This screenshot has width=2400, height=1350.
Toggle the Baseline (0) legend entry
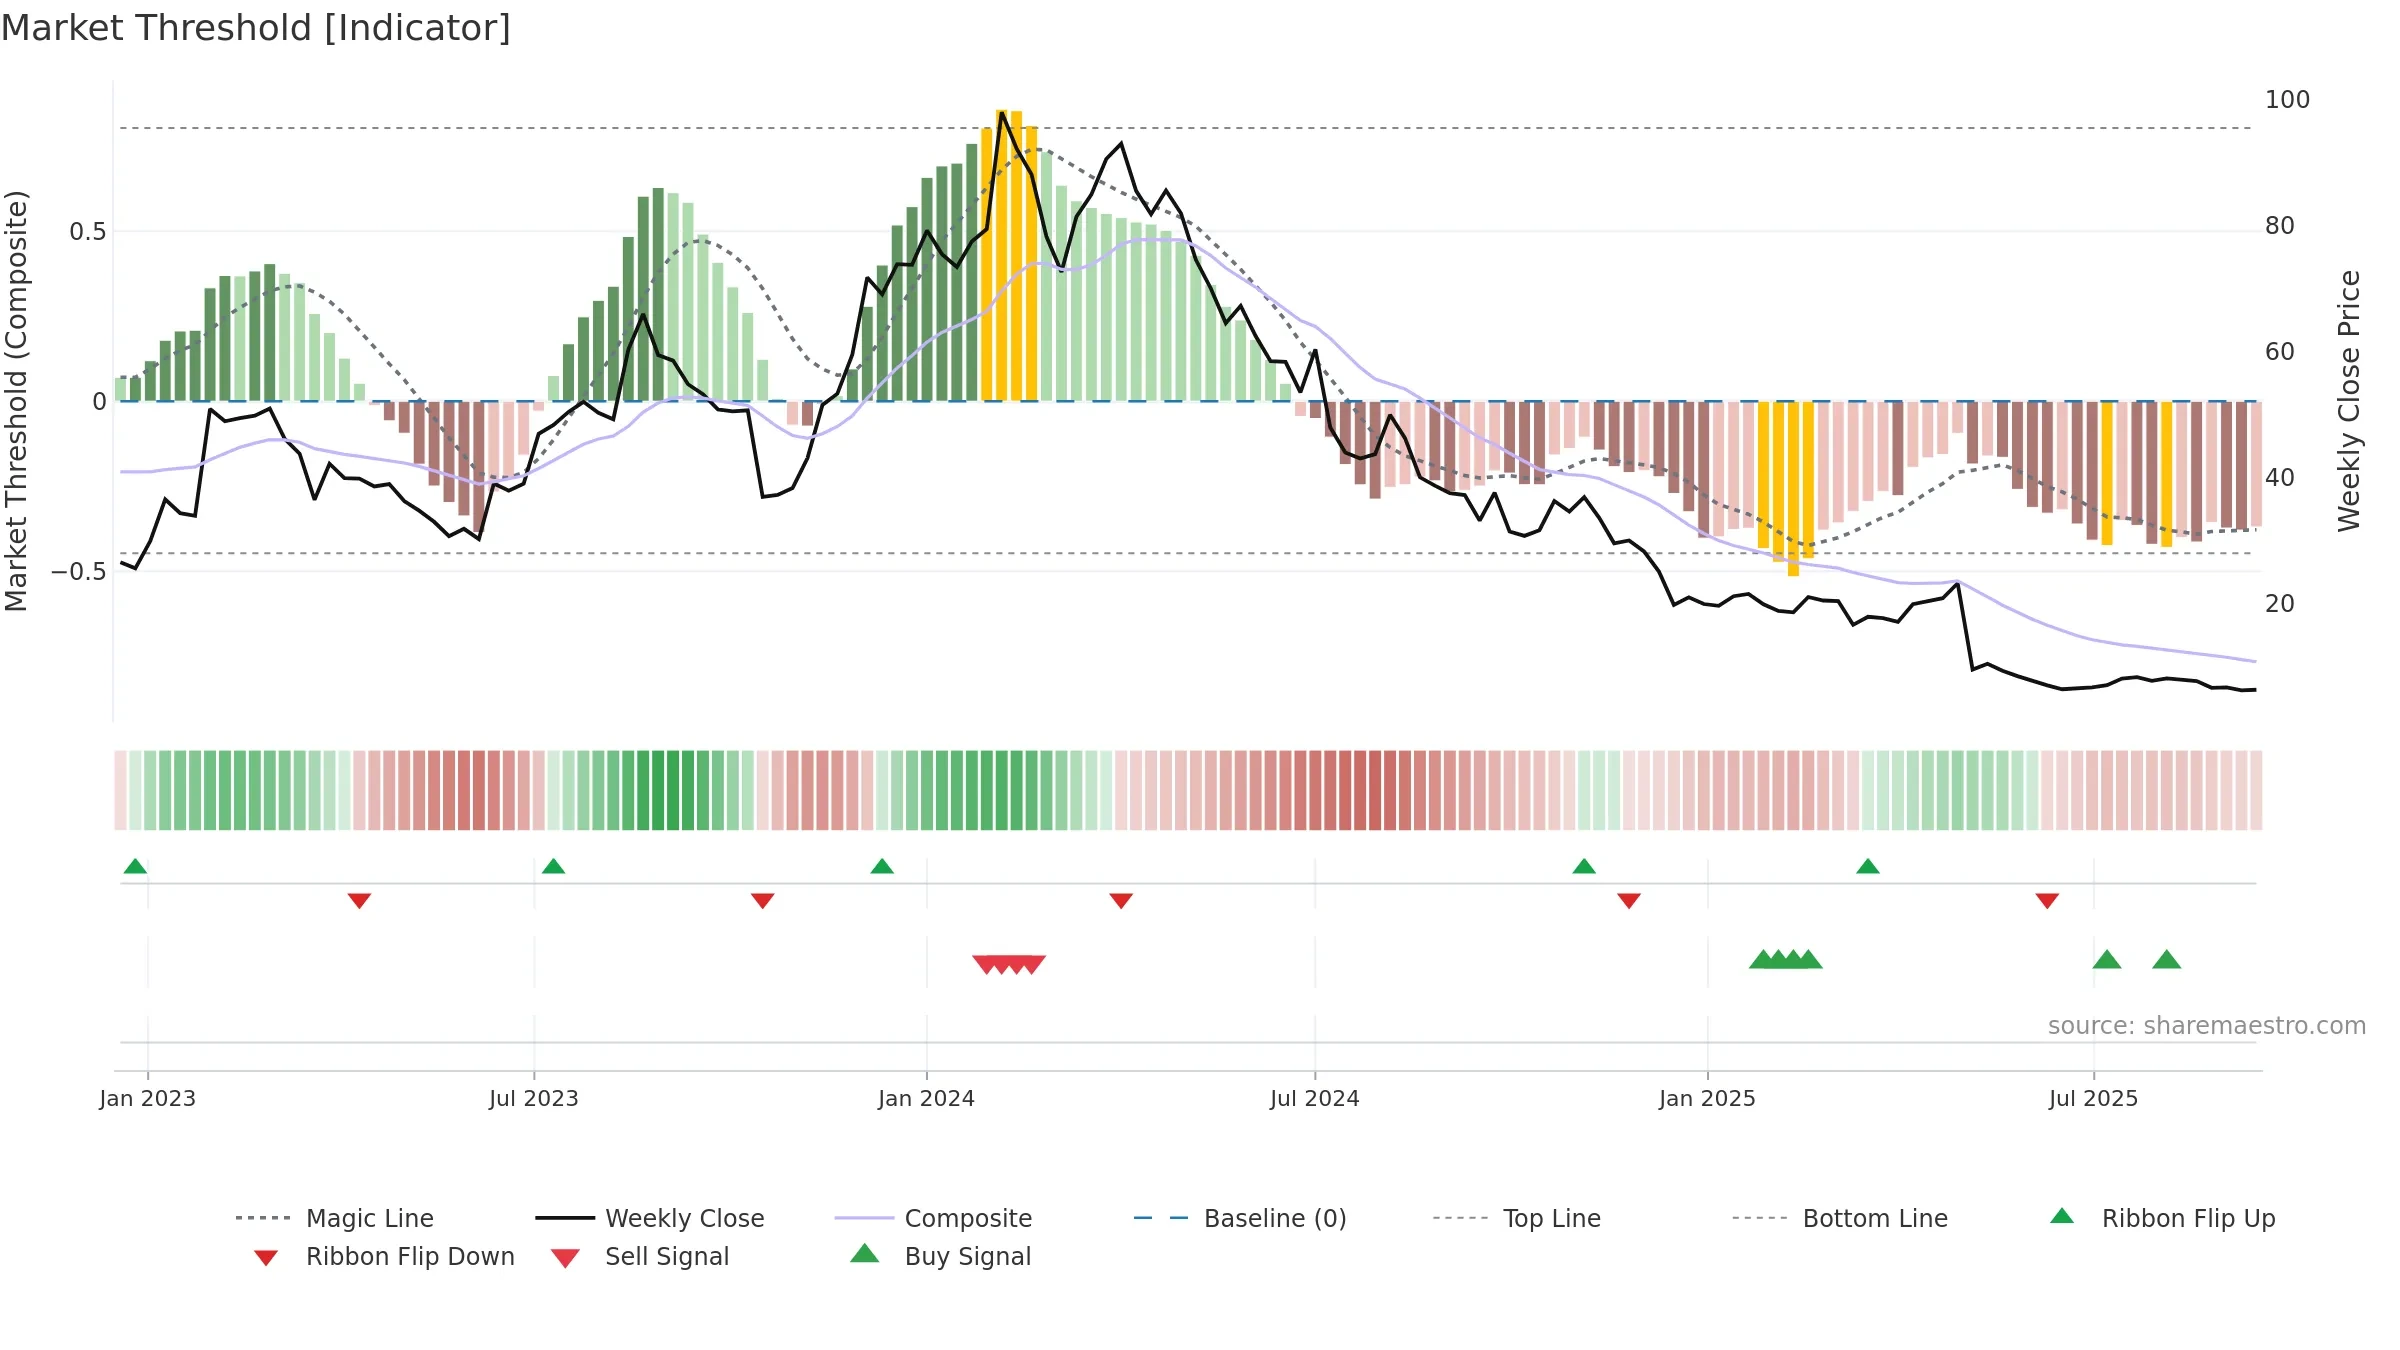pyautogui.click(x=1240, y=1218)
